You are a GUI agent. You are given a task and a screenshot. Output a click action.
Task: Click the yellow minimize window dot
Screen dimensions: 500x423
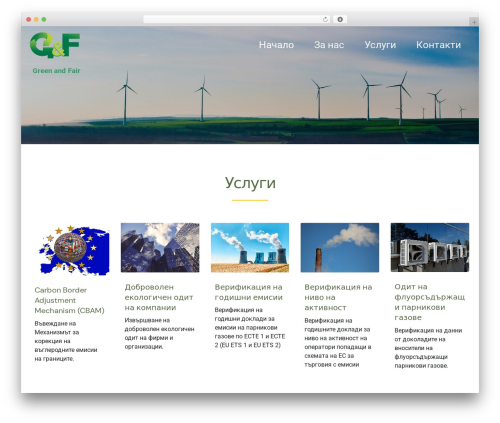point(36,19)
